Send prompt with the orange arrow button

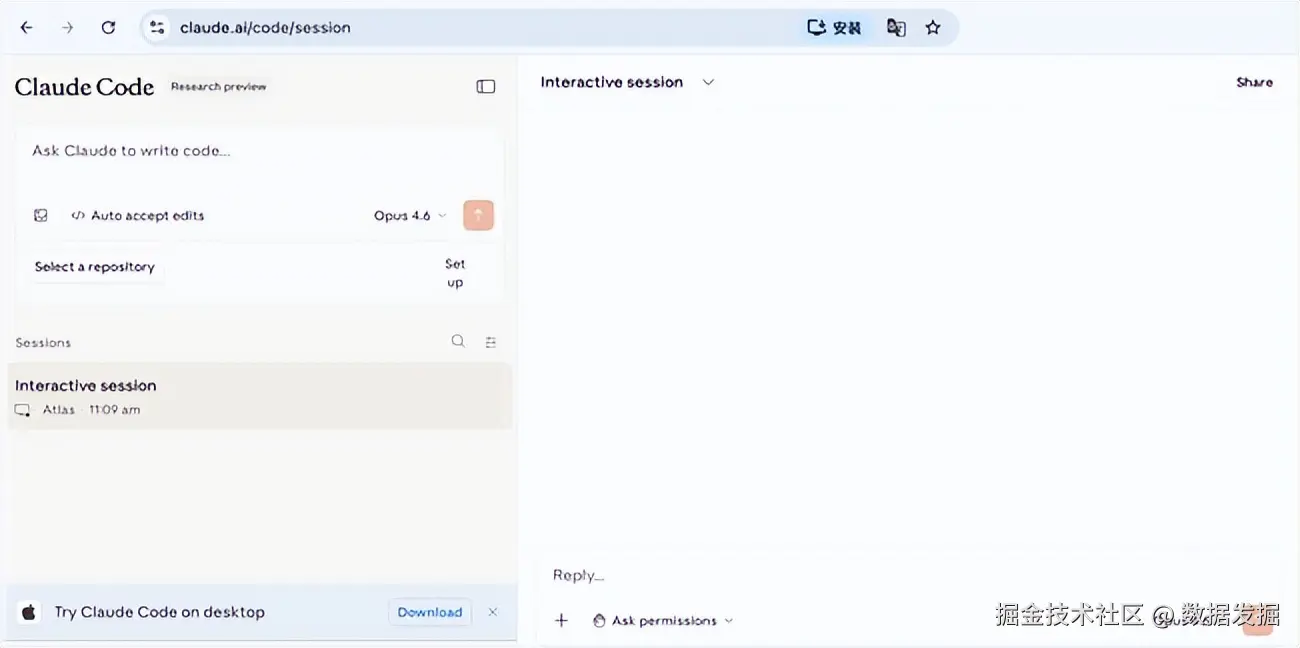[478, 215]
